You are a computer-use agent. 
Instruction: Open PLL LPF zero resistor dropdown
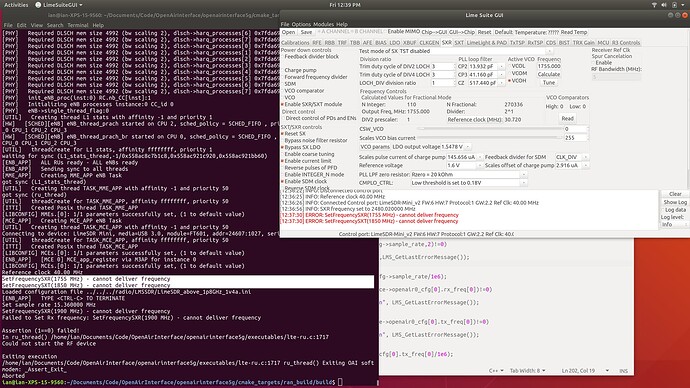click(x=468, y=175)
